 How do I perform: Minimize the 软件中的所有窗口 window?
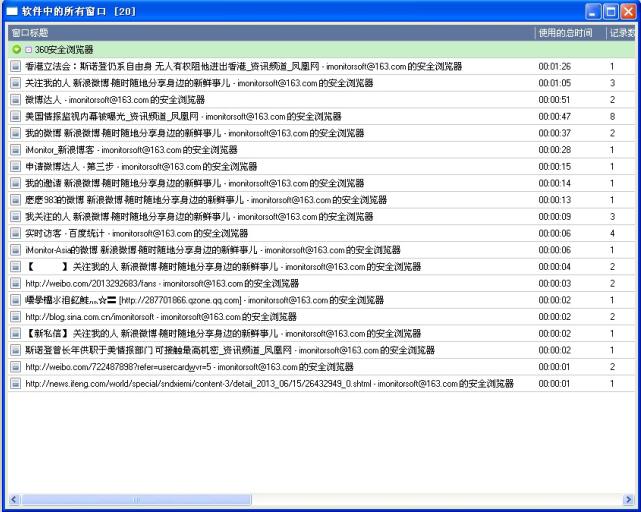point(593,11)
